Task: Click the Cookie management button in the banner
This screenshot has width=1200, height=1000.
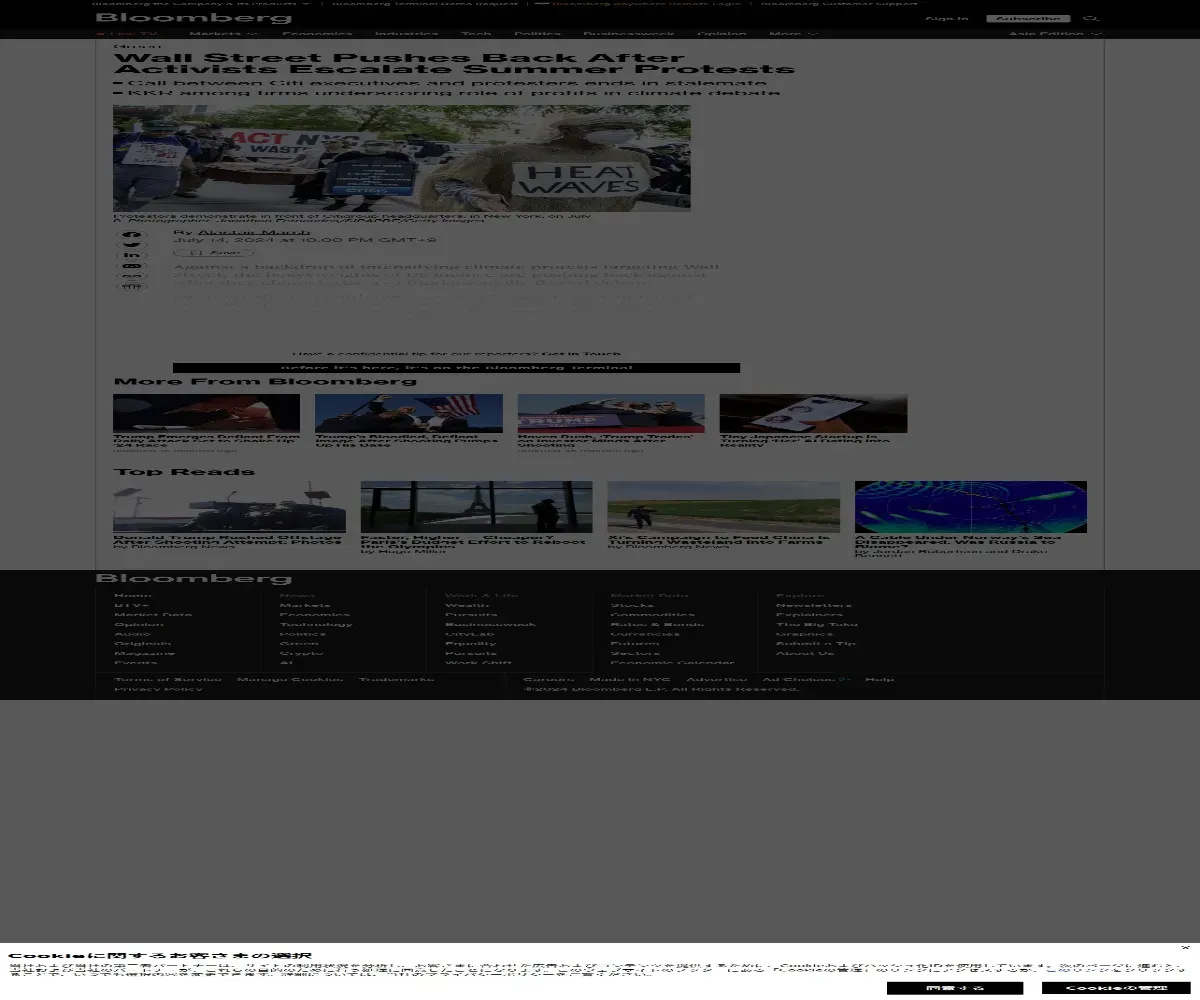Action: (1115, 988)
